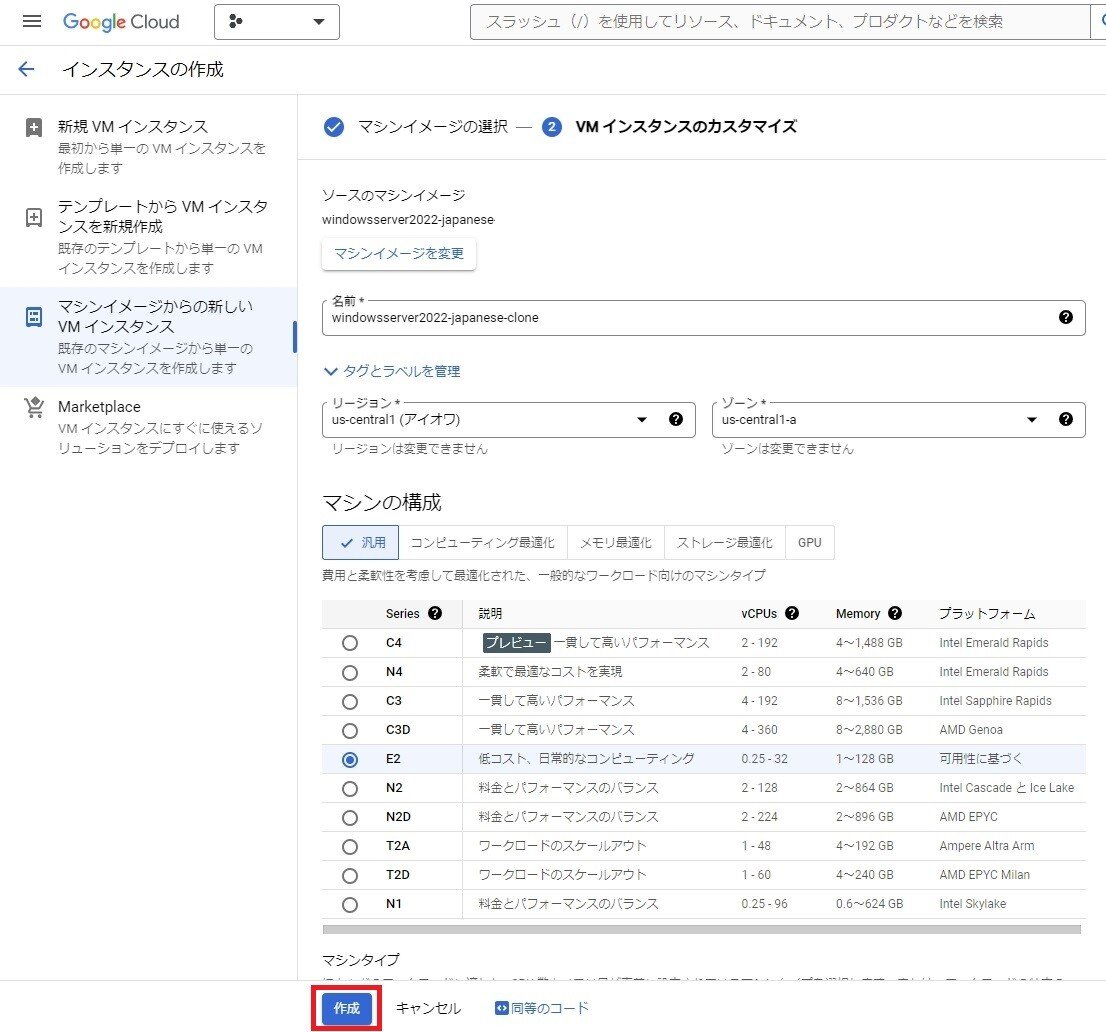
Task: Click the horizontal scrollbar under series table
Action: [702, 930]
